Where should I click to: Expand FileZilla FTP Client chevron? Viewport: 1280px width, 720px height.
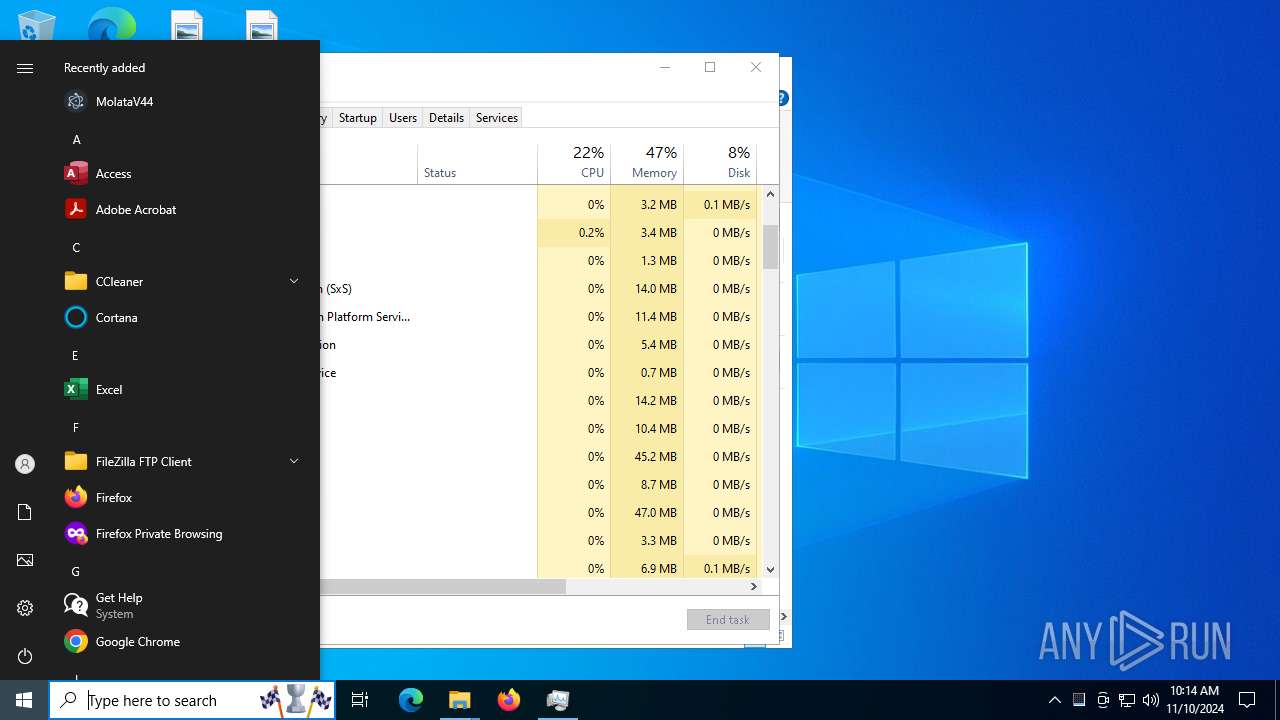click(294, 461)
